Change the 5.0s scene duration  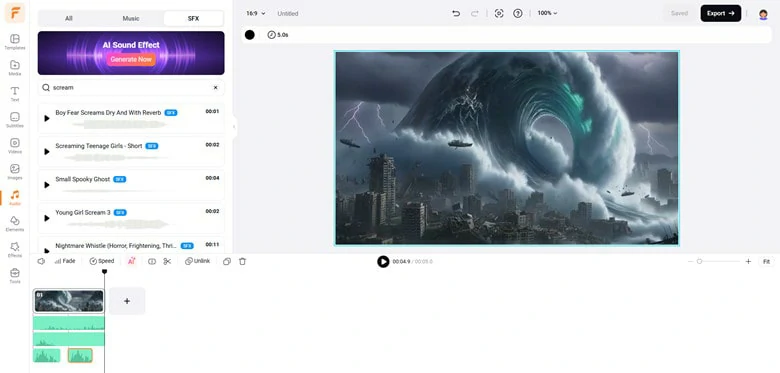(x=278, y=35)
